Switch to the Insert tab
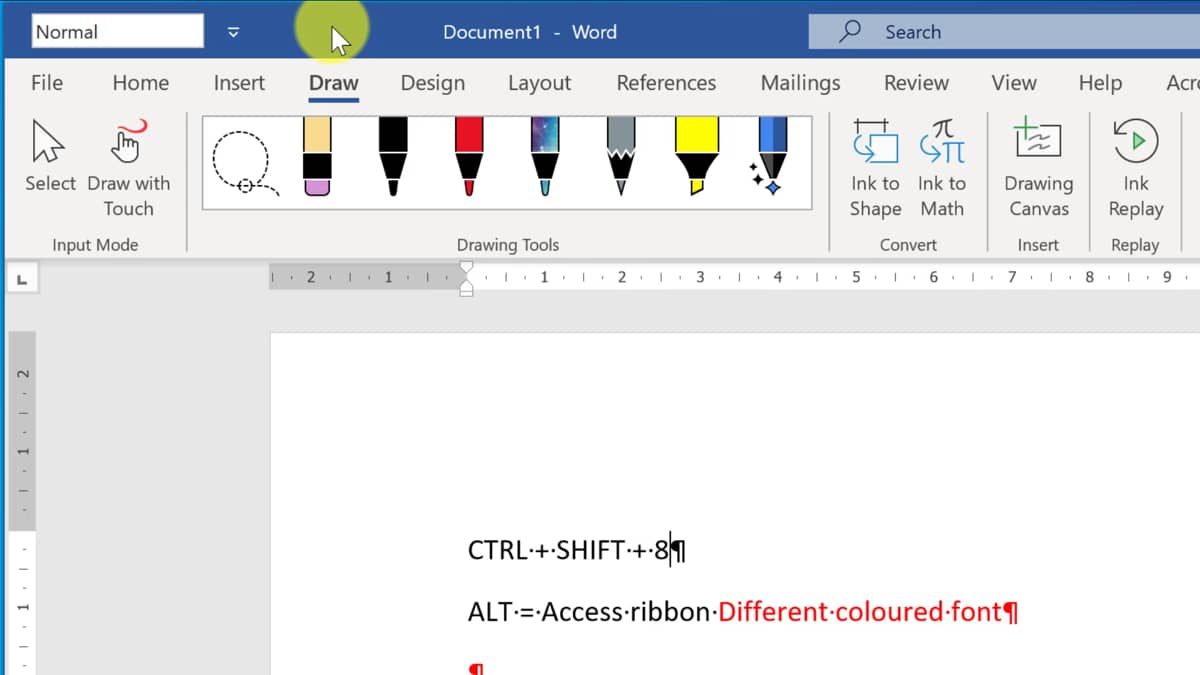 click(239, 83)
